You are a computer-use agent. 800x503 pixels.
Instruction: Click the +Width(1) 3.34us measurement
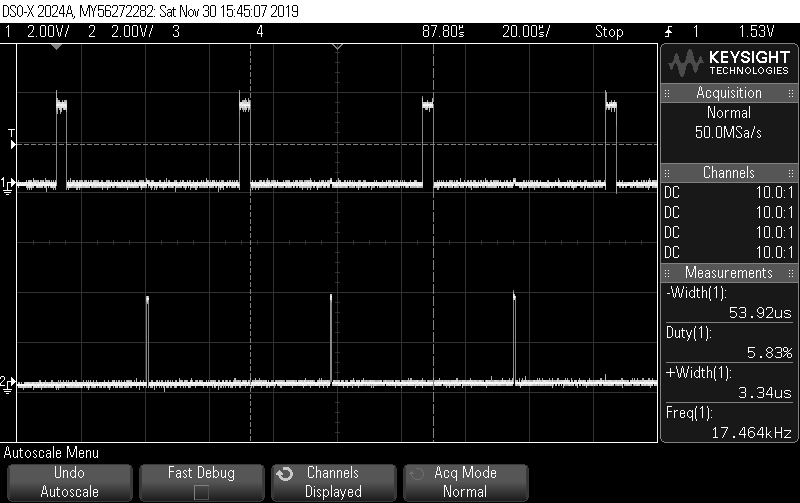(729, 382)
